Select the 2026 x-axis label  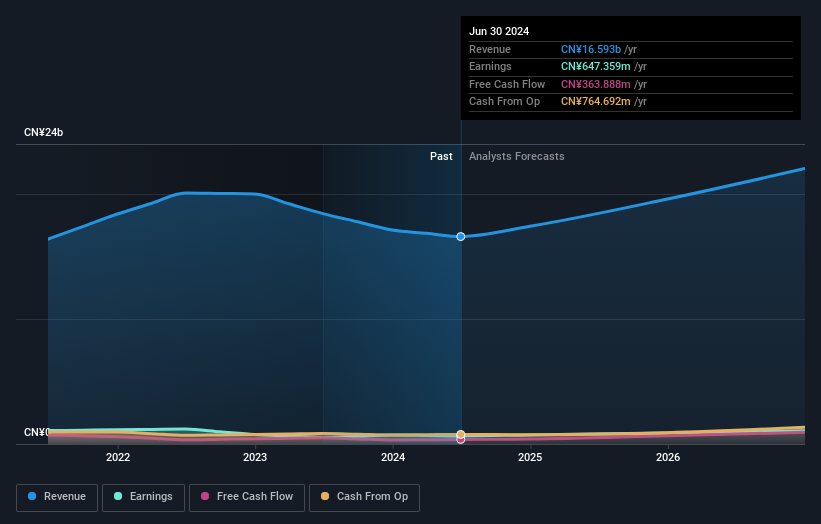[x=668, y=457]
